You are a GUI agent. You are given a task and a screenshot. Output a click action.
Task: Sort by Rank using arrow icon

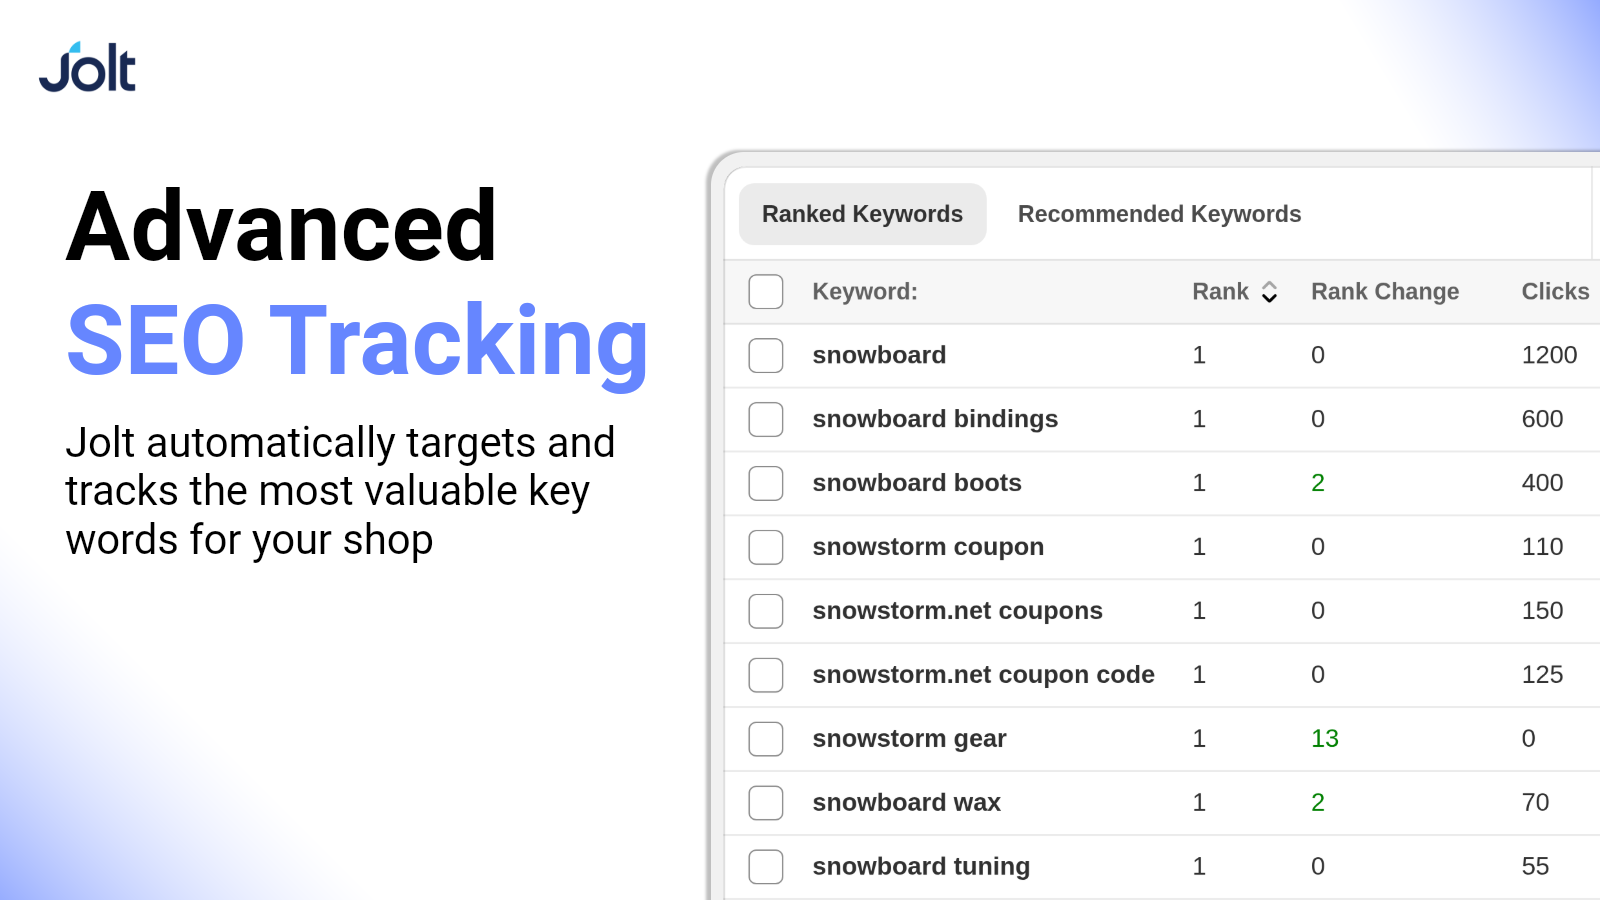(x=1269, y=292)
